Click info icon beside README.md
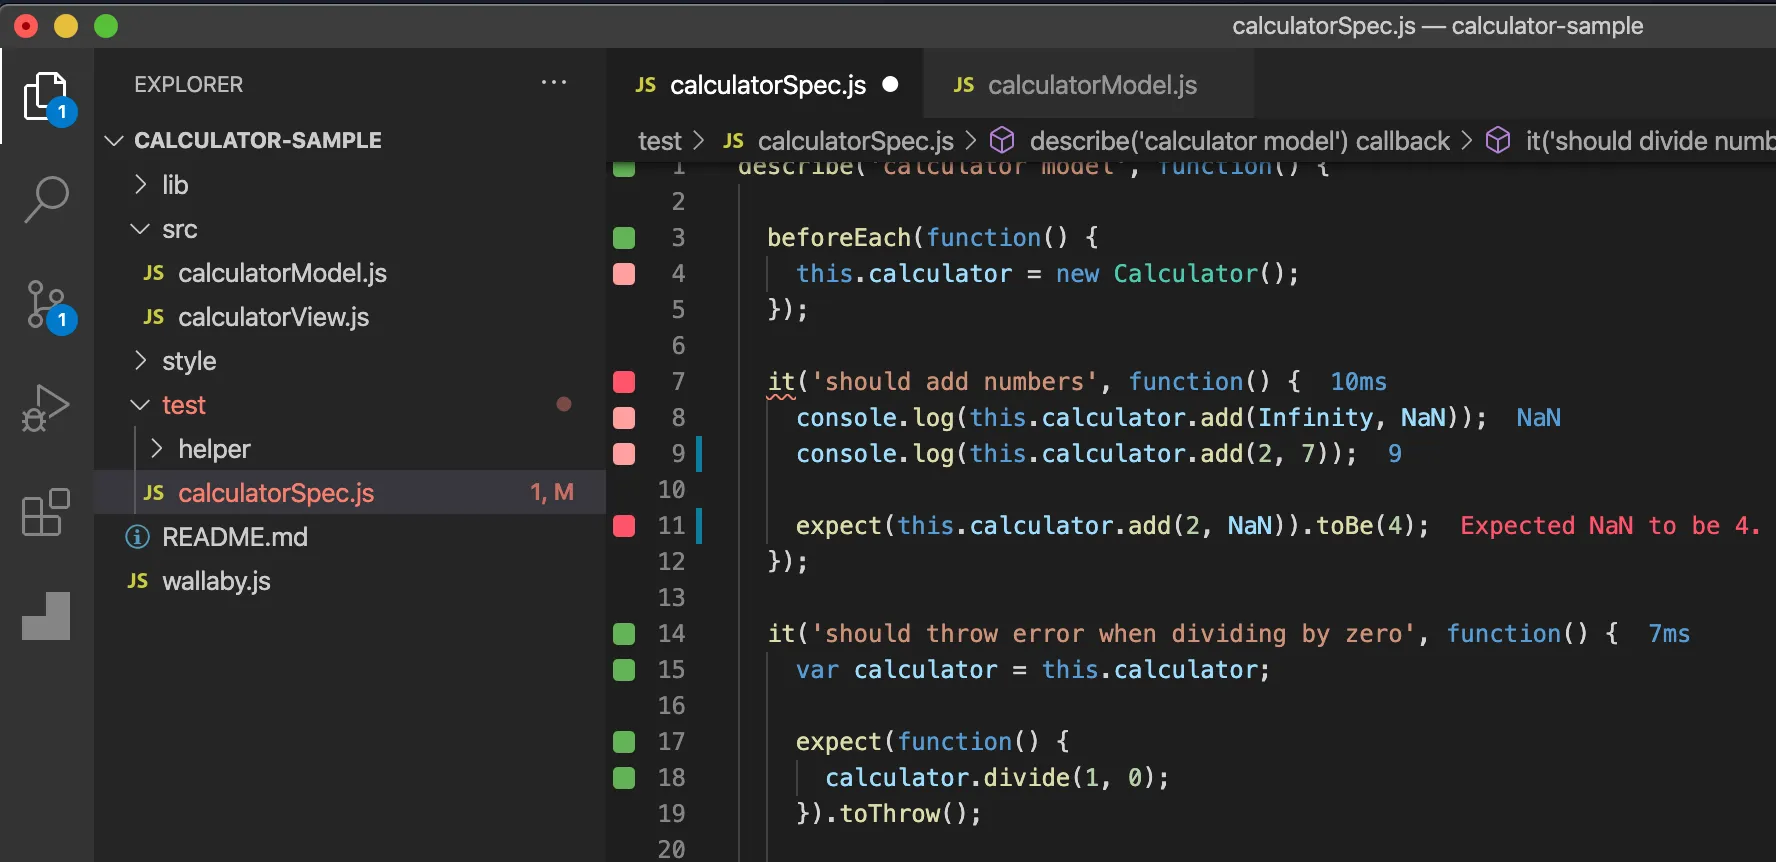Screen dimensions: 1776x862 click(x=137, y=537)
